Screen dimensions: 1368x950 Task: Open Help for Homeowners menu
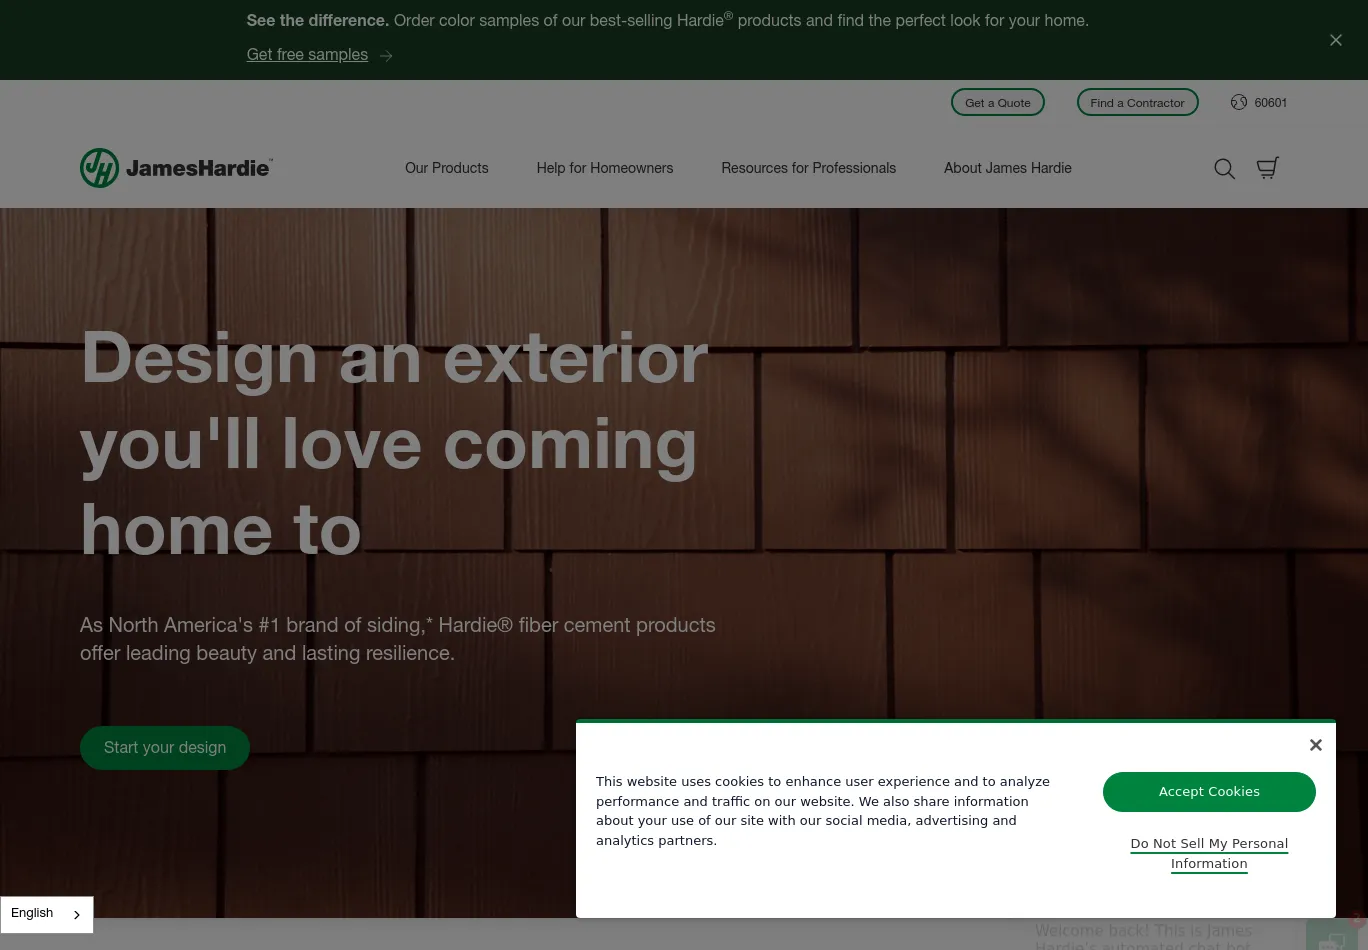[x=605, y=168]
